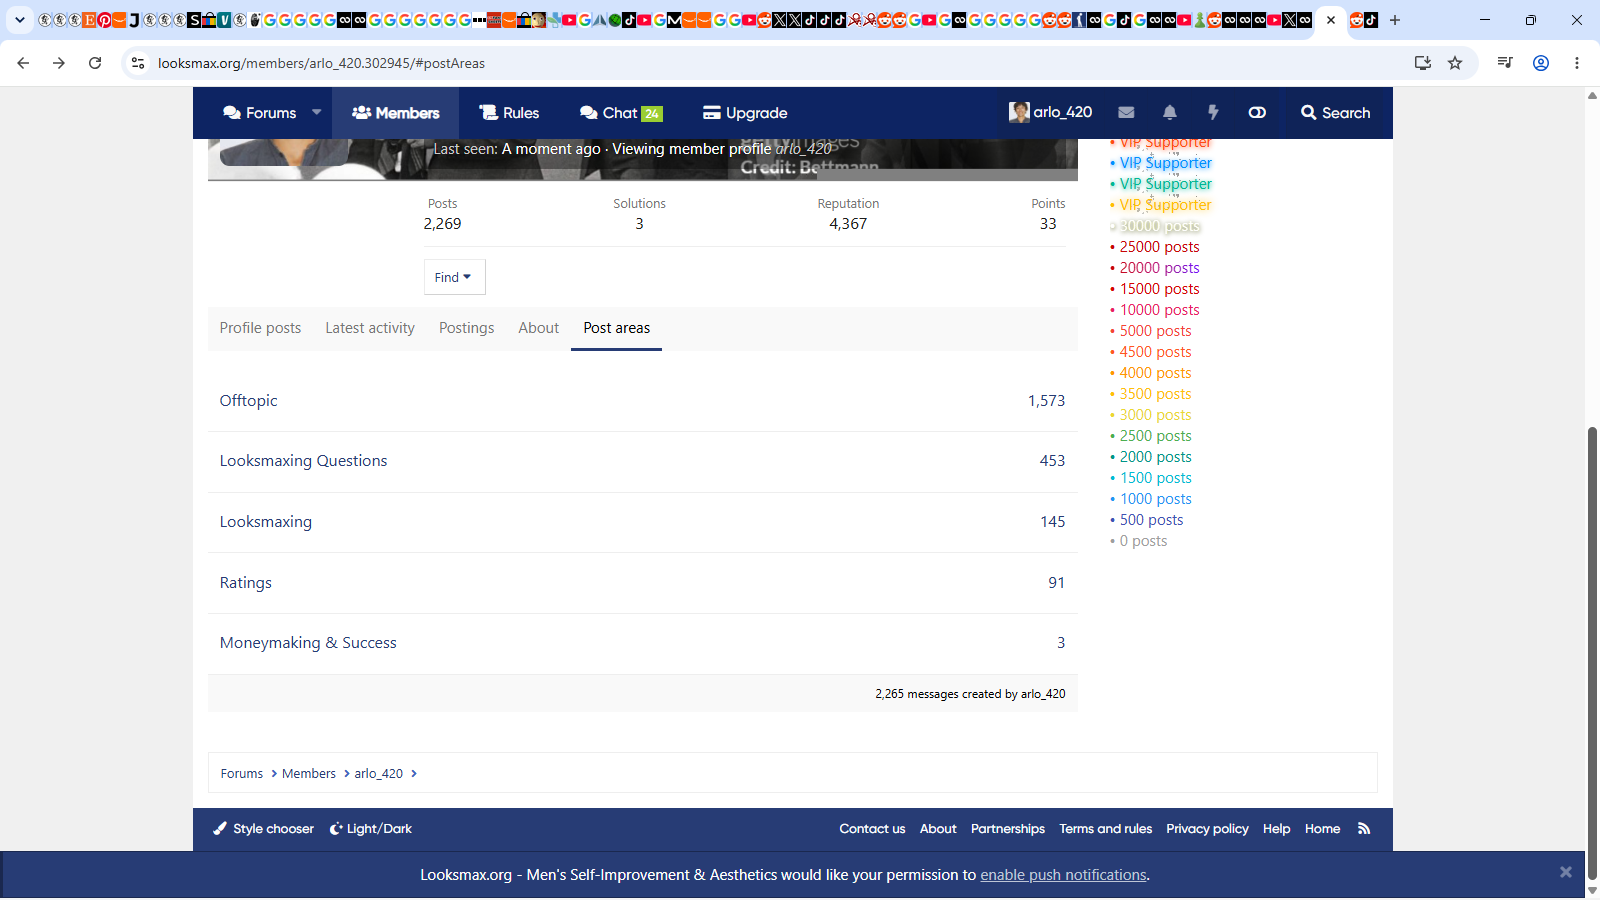The width and height of the screenshot is (1600, 900).
Task: Open the Members navigation item
Action: point(395,113)
